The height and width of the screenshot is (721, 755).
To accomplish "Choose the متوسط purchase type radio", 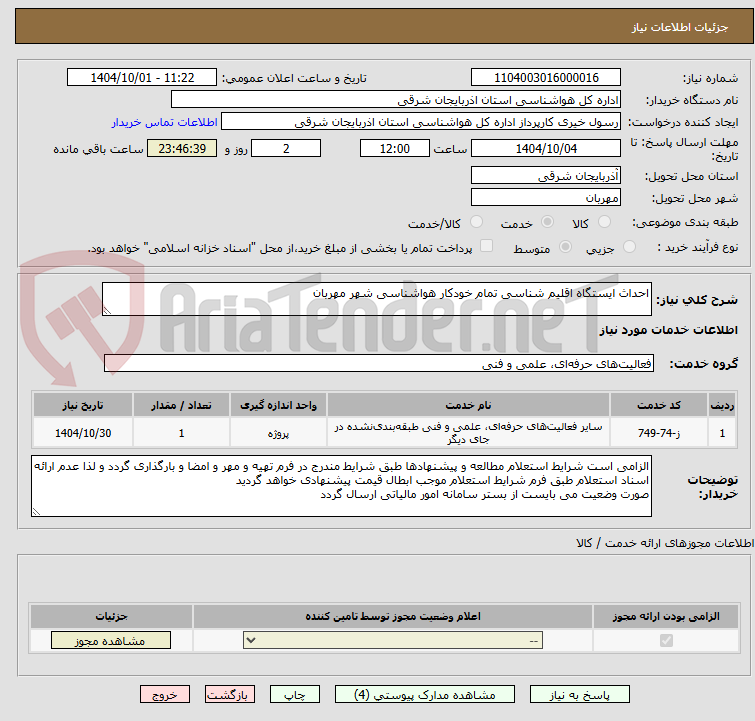I will (x=565, y=247).
